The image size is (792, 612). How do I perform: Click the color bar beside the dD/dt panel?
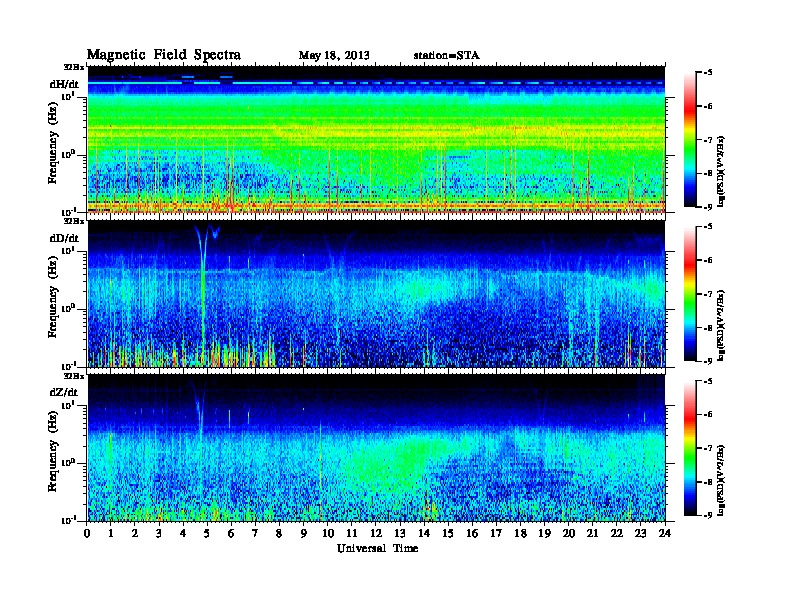pos(690,294)
